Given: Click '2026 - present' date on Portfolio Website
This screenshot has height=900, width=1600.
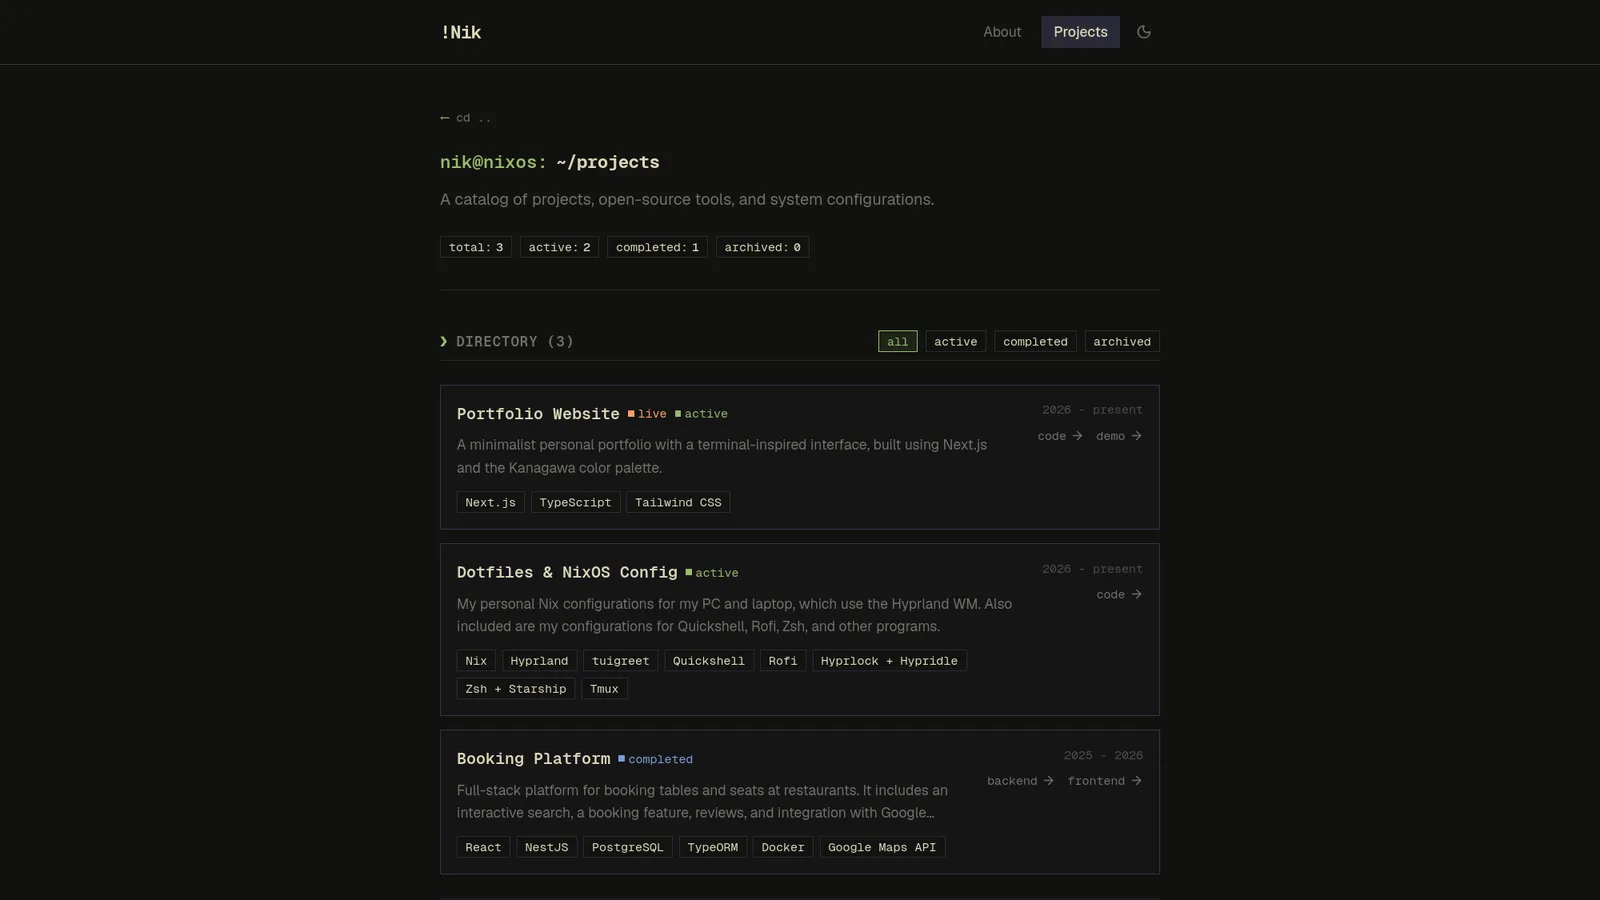Looking at the screenshot, I should tap(1092, 410).
